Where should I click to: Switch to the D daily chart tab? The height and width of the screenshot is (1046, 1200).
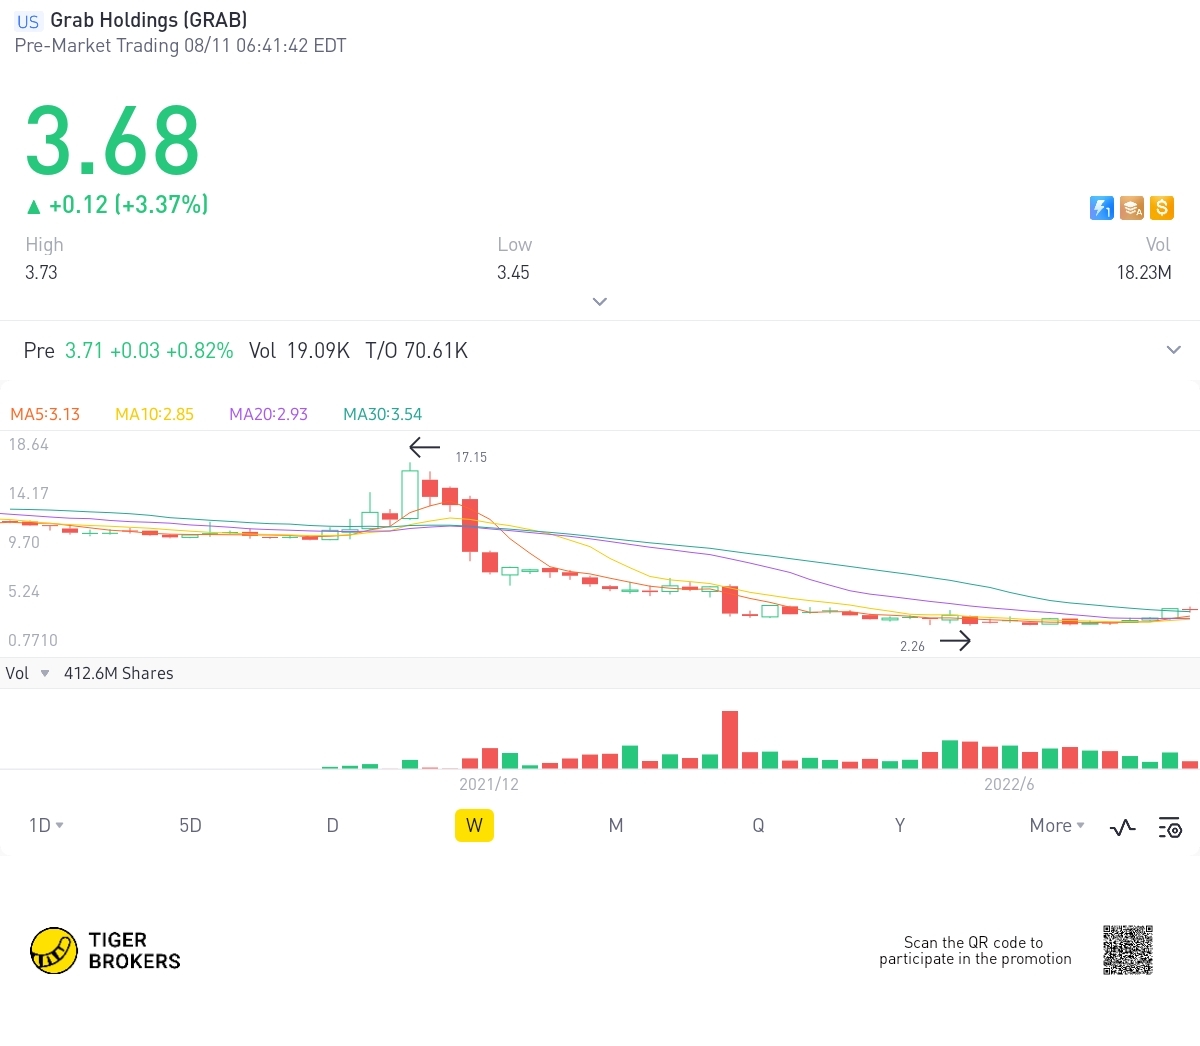(x=333, y=825)
